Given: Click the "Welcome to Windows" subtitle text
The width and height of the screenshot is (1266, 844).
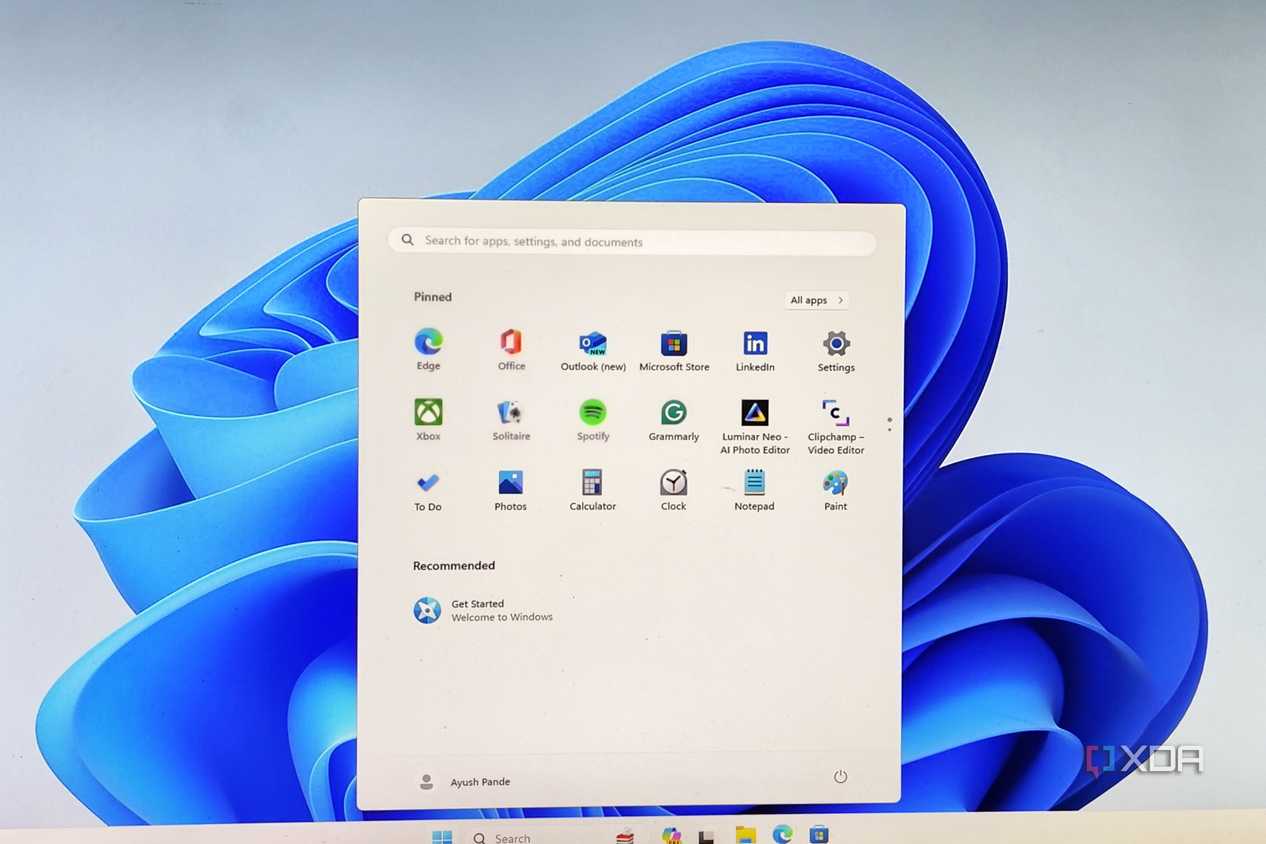Looking at the screenshot, I should (x=502, y=617).
